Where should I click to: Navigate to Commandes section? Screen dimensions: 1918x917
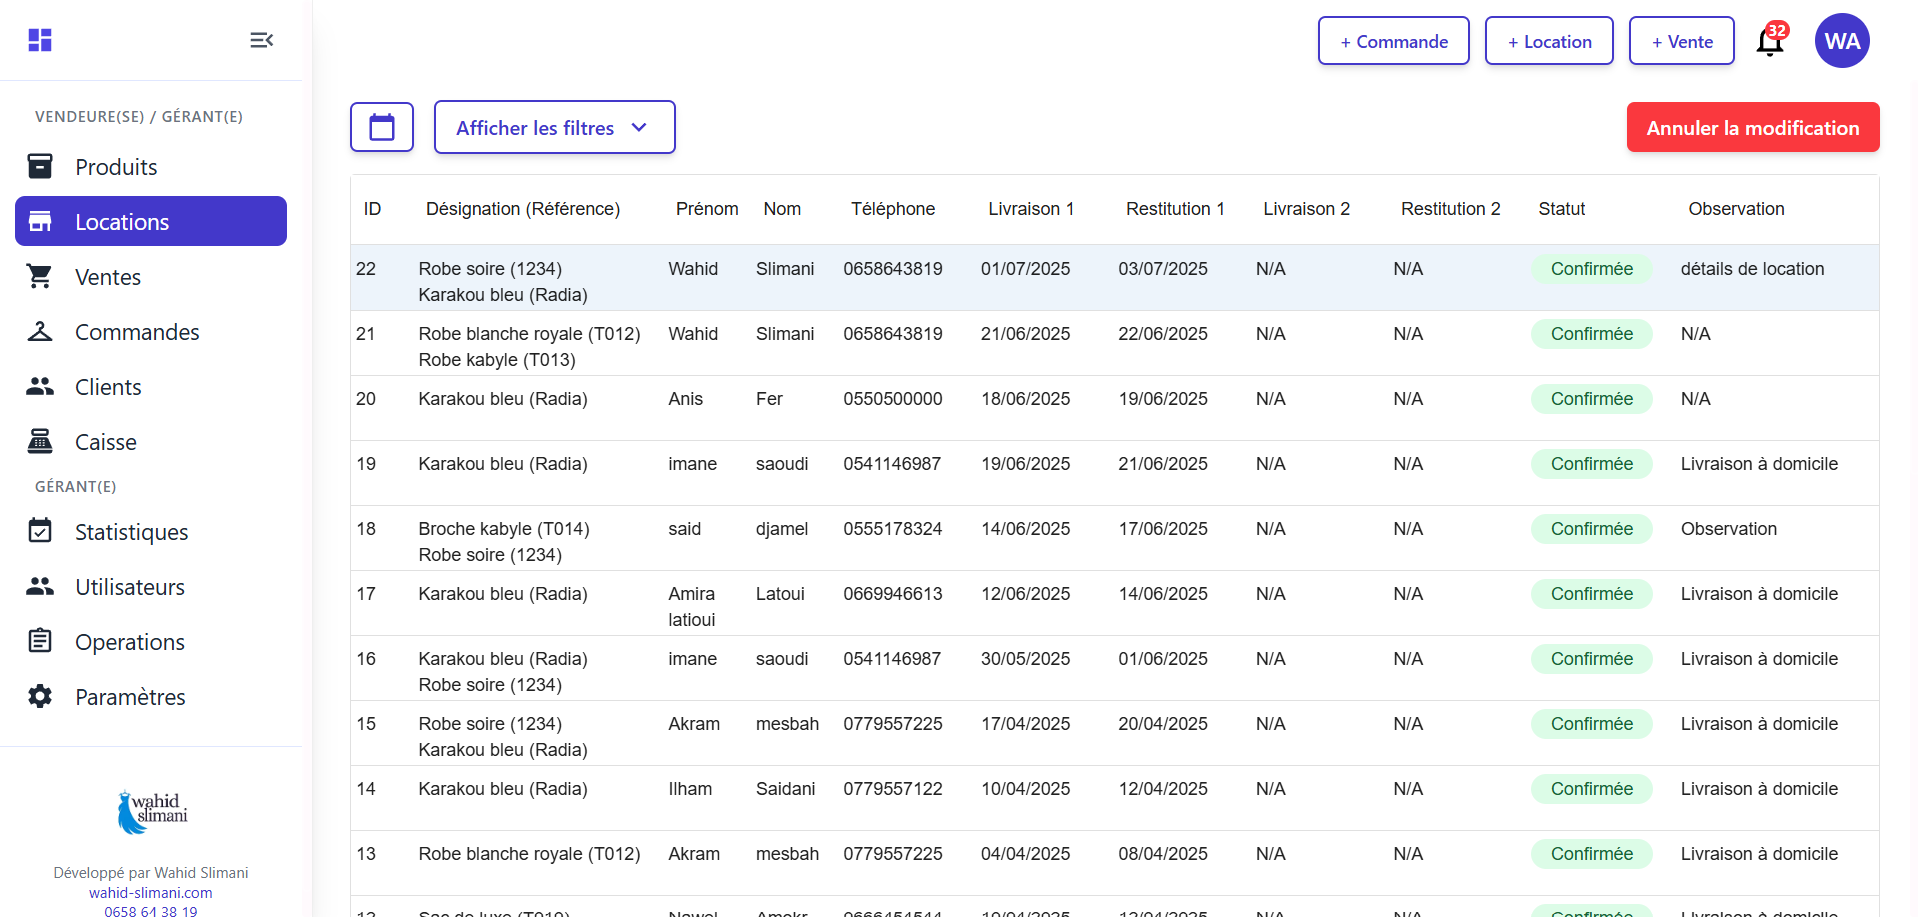[x=151, y=331]
